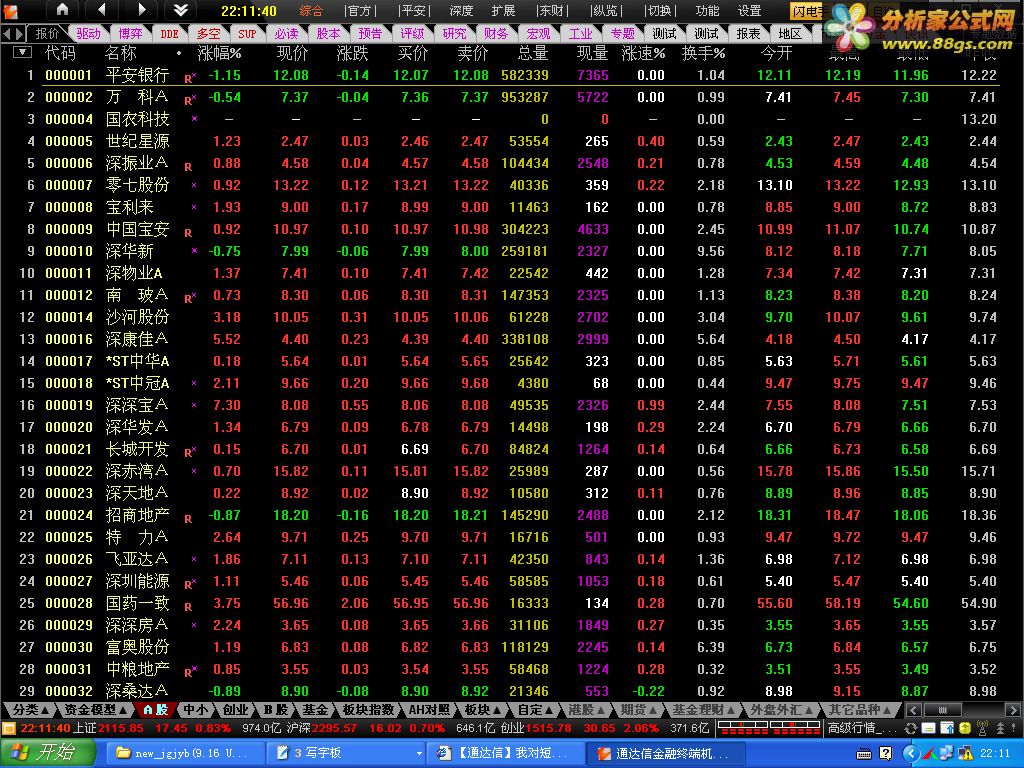Image resolution: width=1024 pixels, height=768 pixels.
Task: Open the double-chevron more menu in toolbar
Action: click(181, 9)
